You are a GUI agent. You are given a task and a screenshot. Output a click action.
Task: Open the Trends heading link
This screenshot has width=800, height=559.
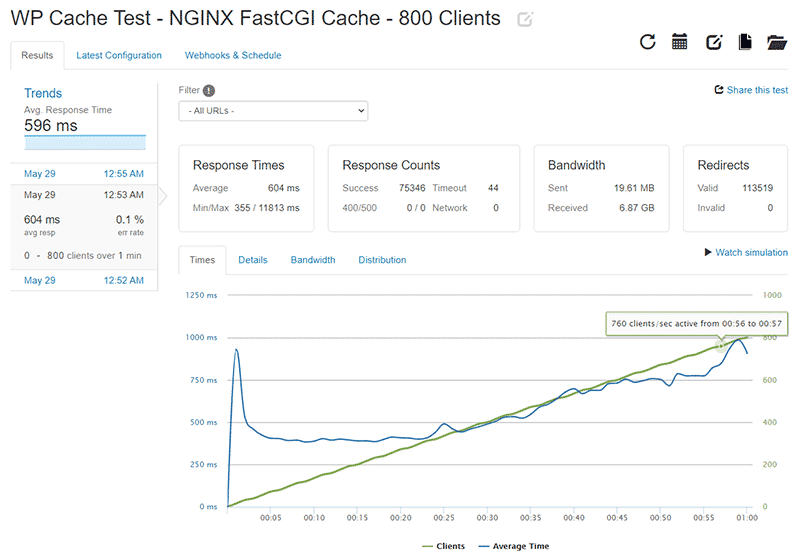(43, 93)
